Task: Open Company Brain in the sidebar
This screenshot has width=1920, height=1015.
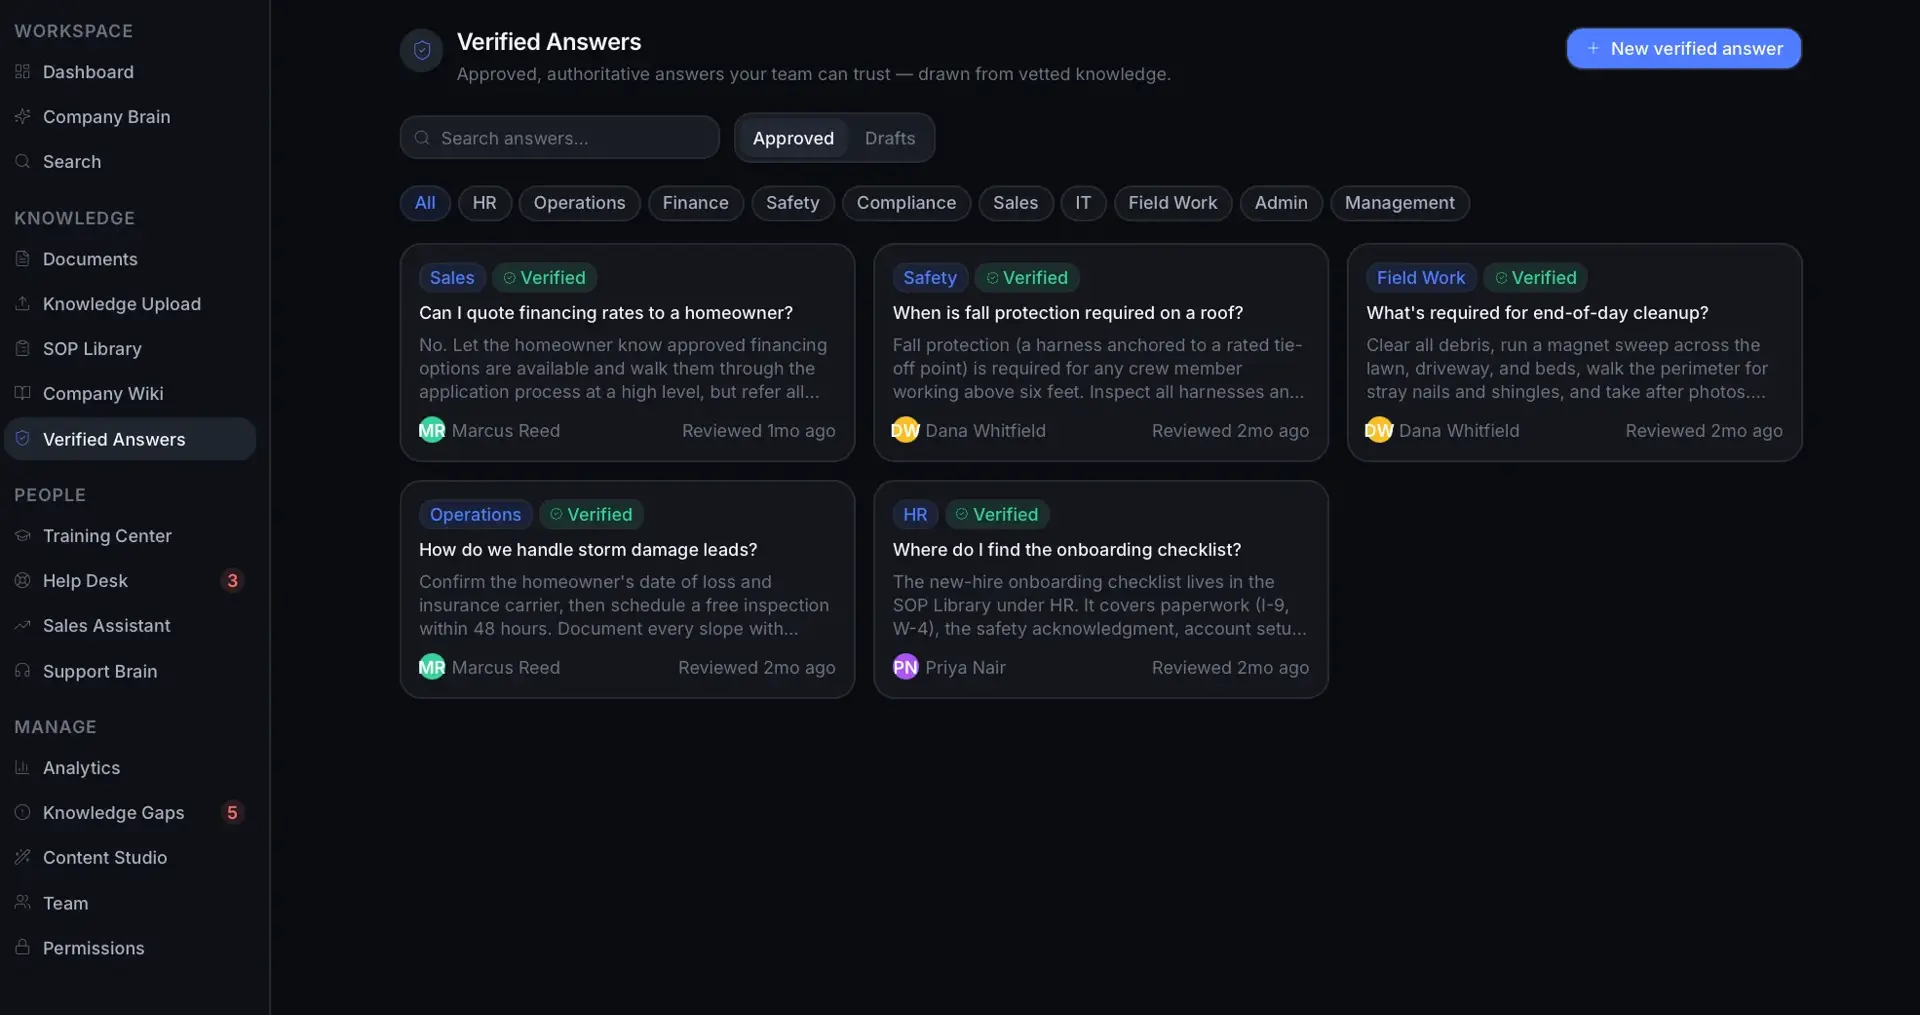Action: click(x=130, y=117)
